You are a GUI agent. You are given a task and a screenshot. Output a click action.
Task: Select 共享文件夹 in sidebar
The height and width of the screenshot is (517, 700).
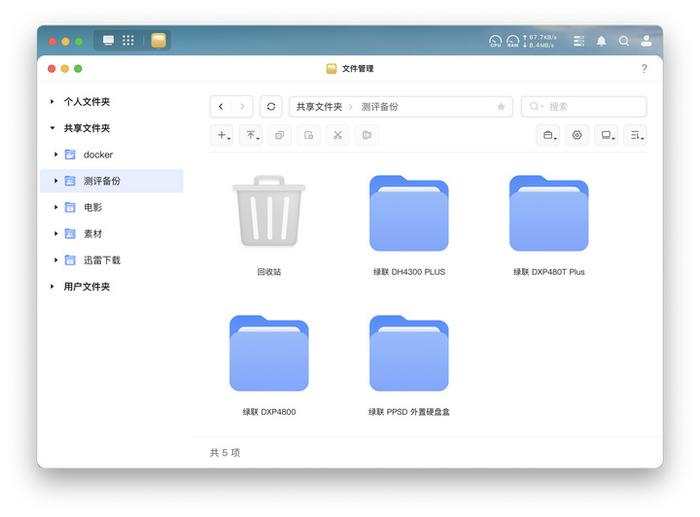pos(87,128)
